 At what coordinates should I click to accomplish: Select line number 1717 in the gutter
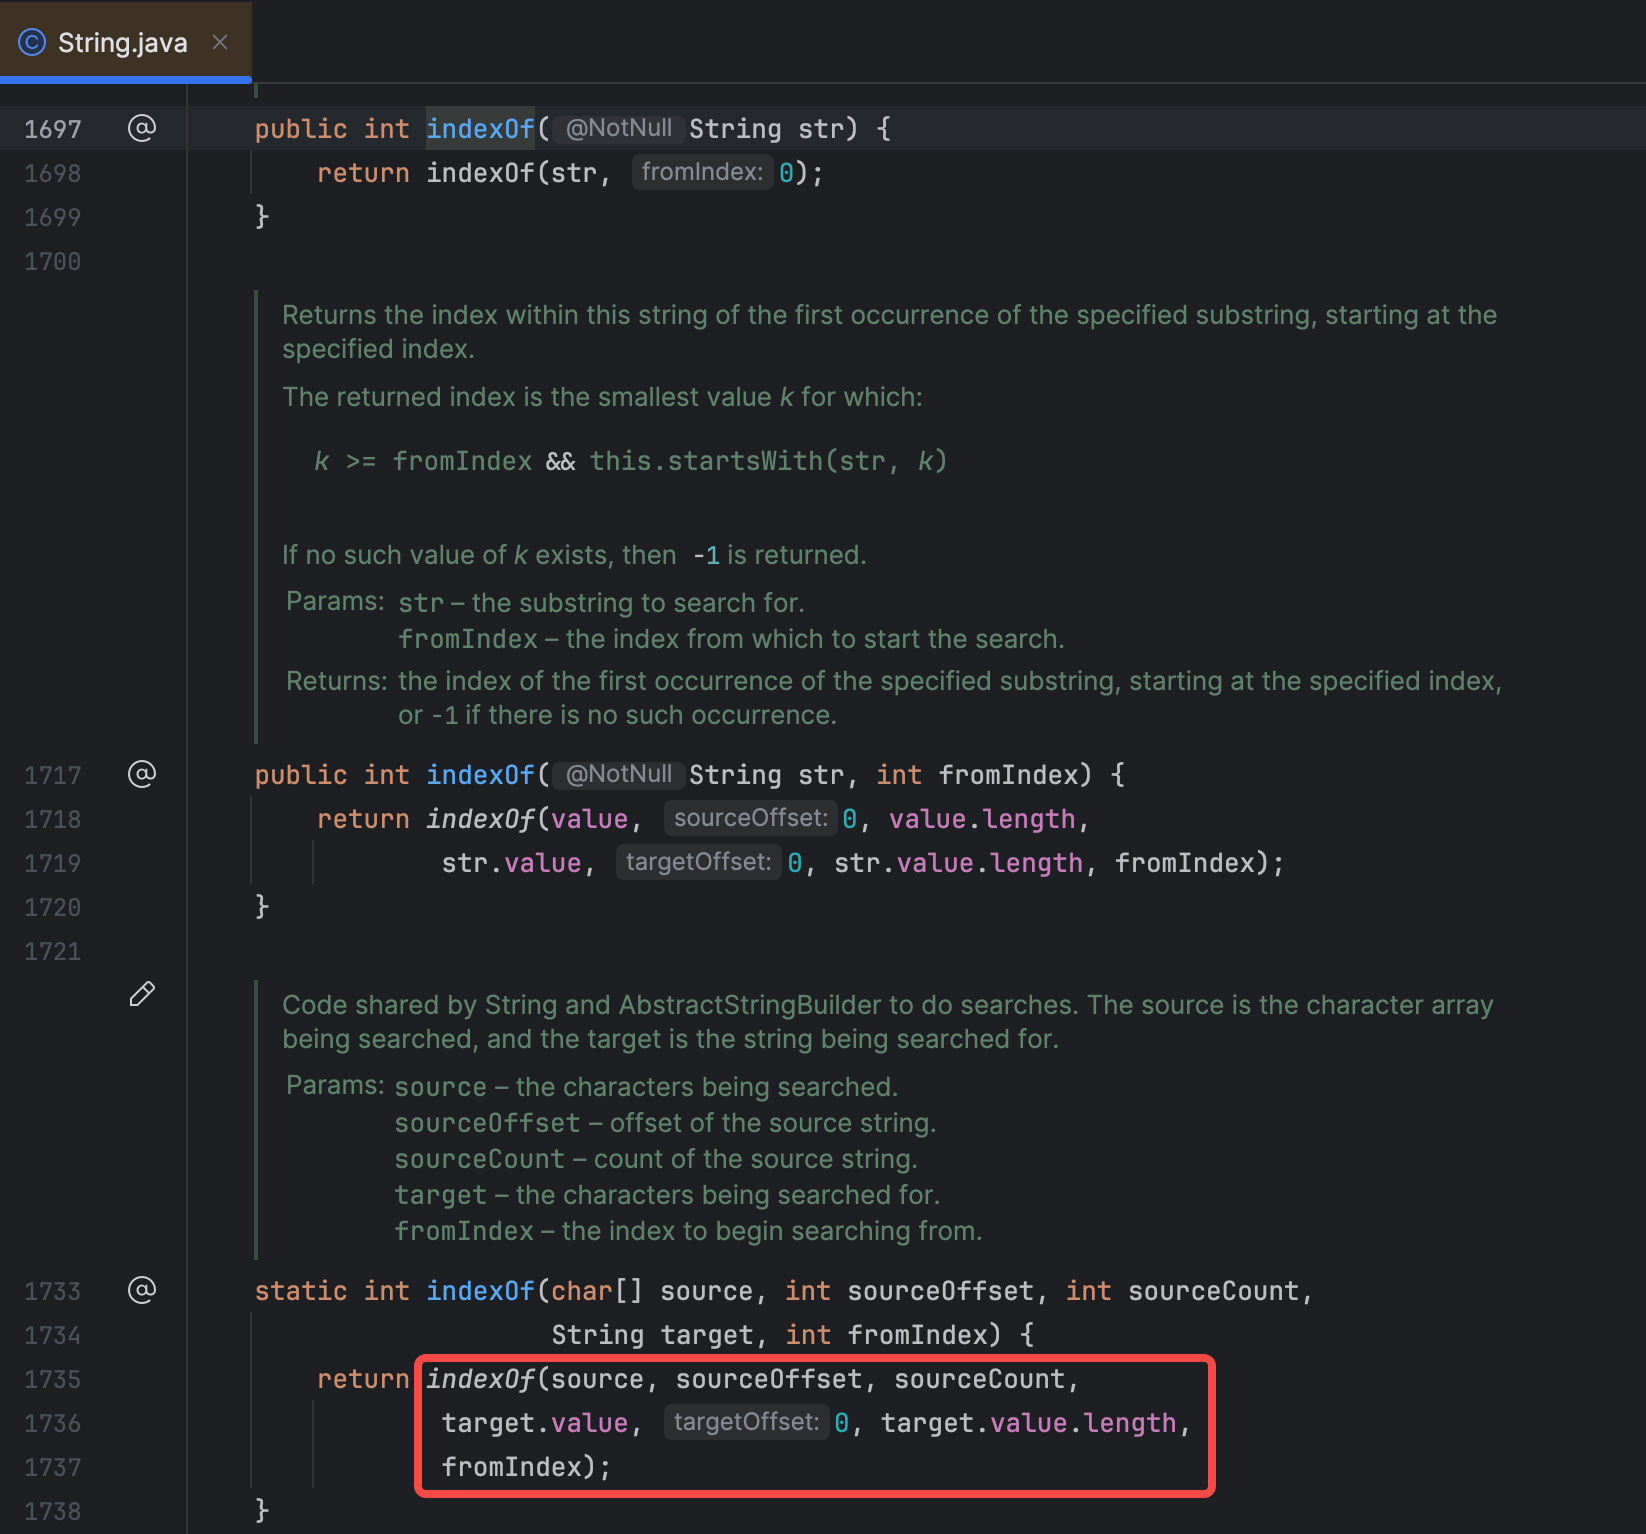[x=53, y=774]
